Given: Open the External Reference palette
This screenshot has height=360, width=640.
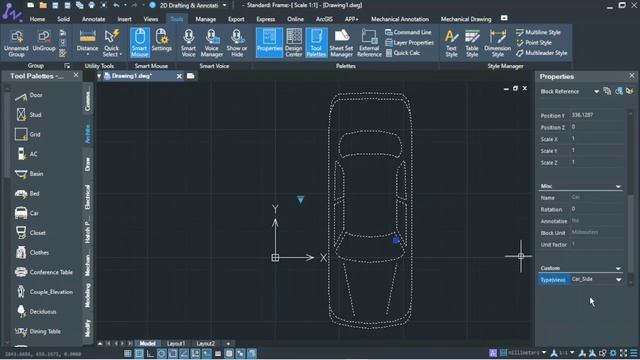Looking at the screenshot, I should click(369, 43).
